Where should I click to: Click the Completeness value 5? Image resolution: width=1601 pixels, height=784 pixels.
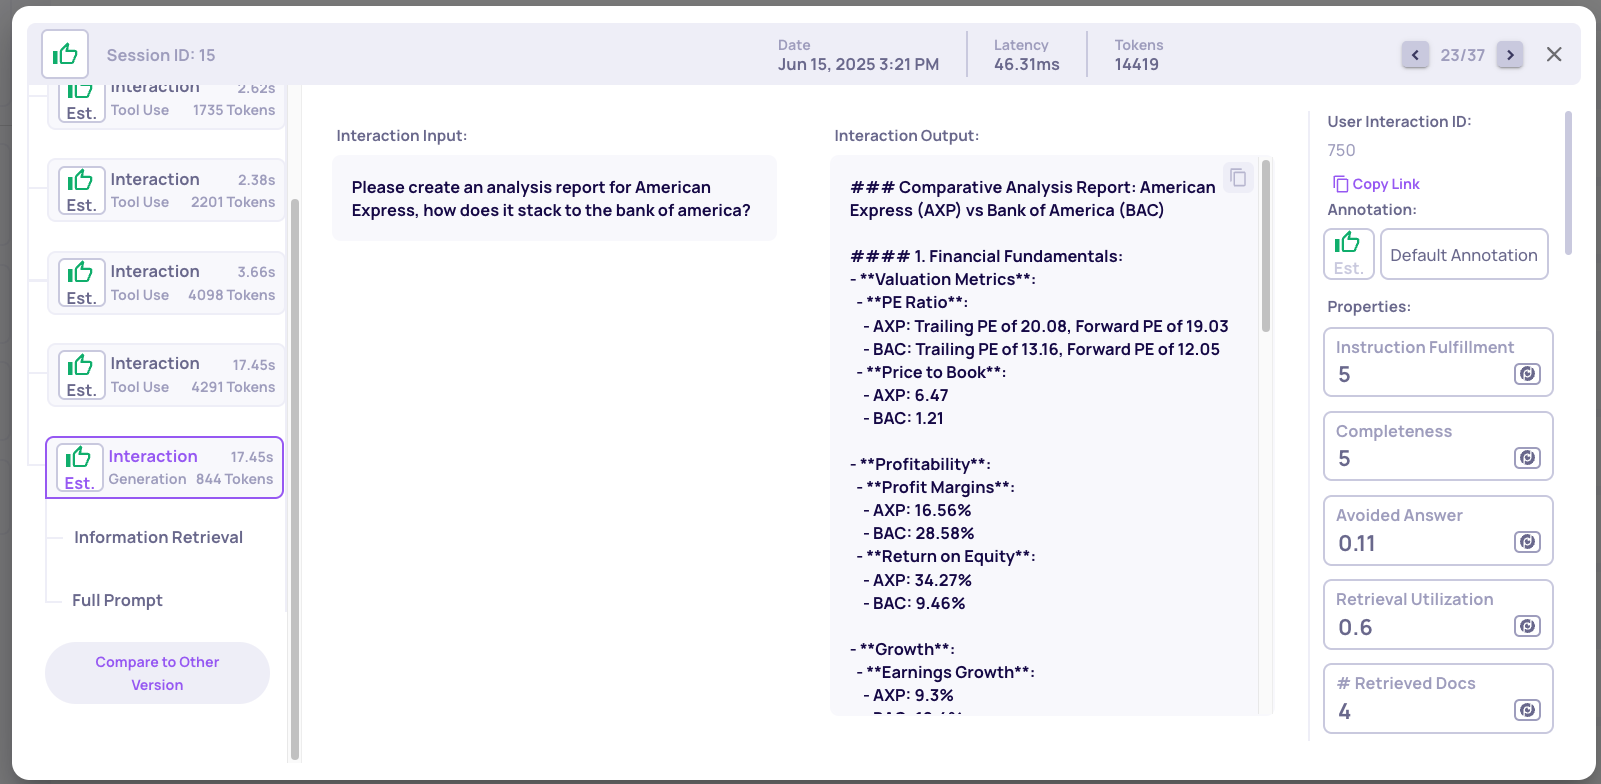(1344, 458)
